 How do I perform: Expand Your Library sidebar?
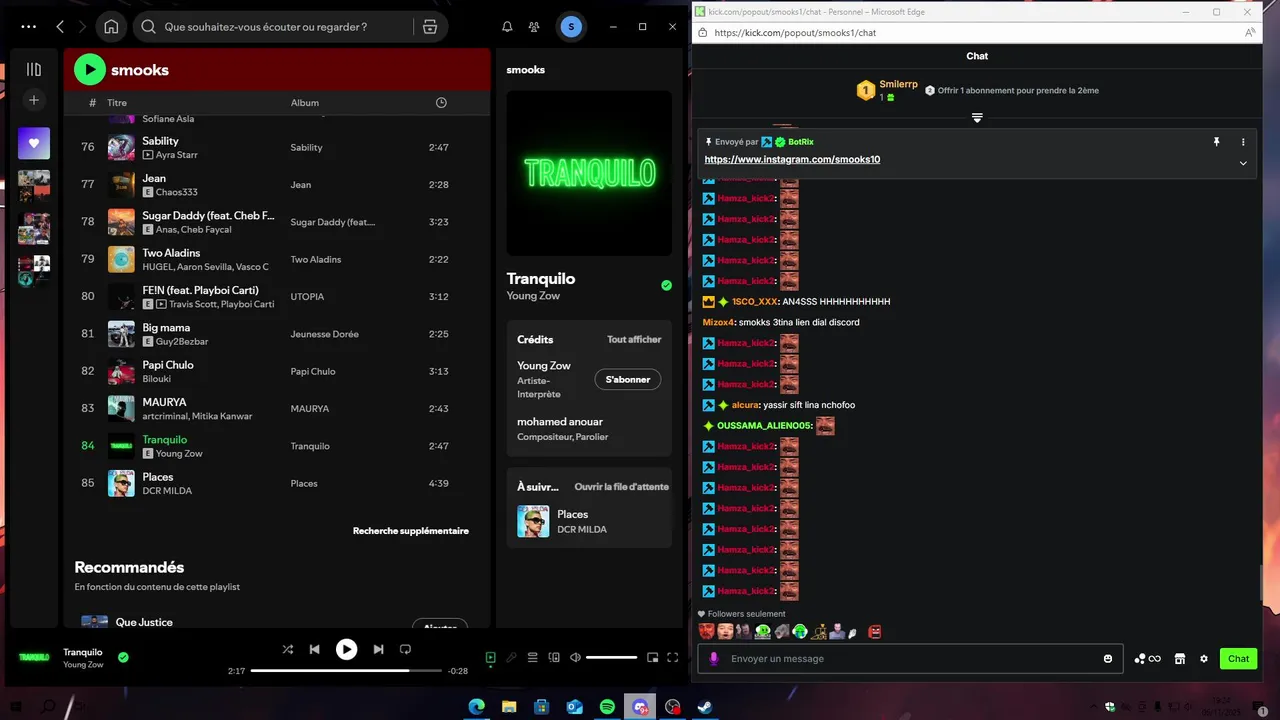(x=34, y=69)
